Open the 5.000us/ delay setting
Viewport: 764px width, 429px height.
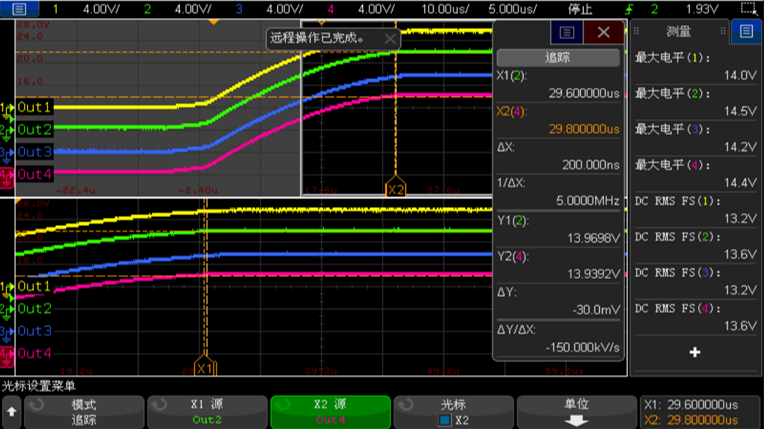click(513, 9)
